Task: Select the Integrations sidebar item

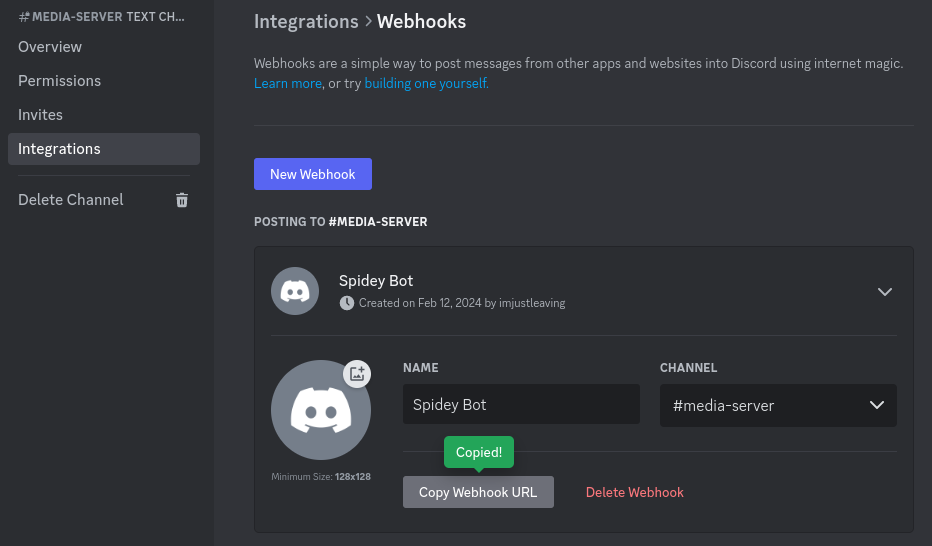Action: click(x=103, y=149)
